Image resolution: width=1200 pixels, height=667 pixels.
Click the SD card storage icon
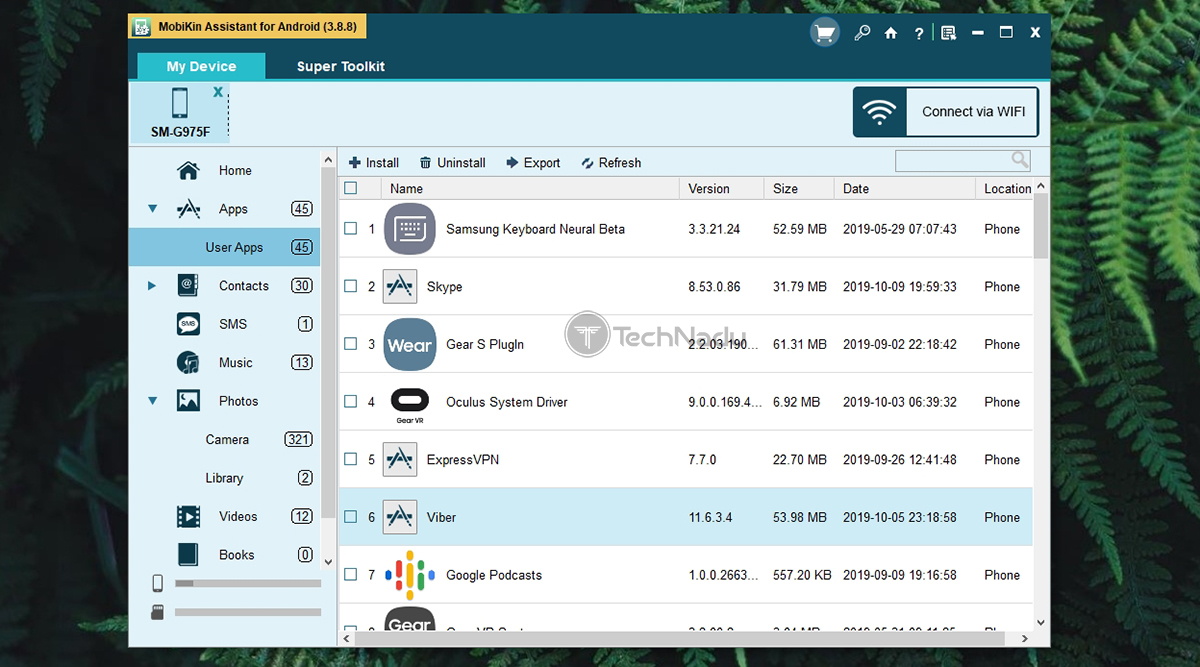(x=158, y=612)
